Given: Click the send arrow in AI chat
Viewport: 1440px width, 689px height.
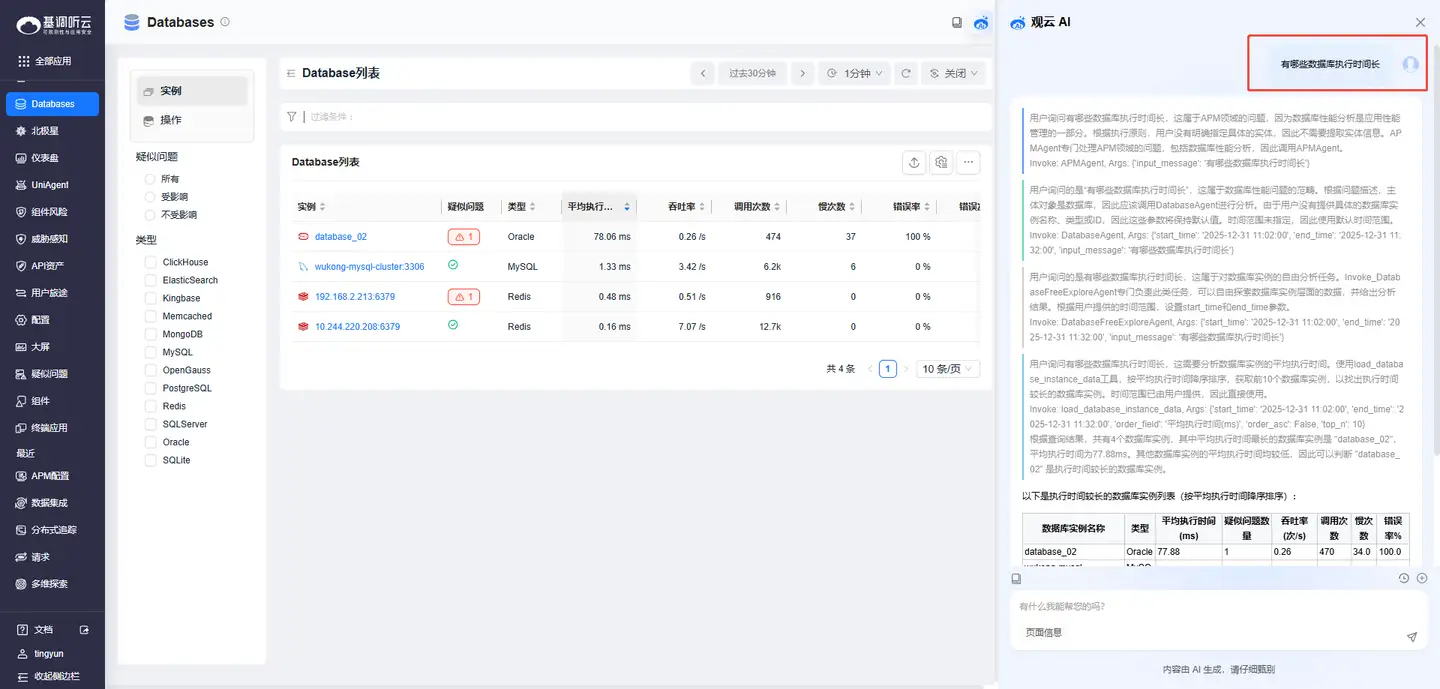Looking at the screenshot, I should (1411, 636).
